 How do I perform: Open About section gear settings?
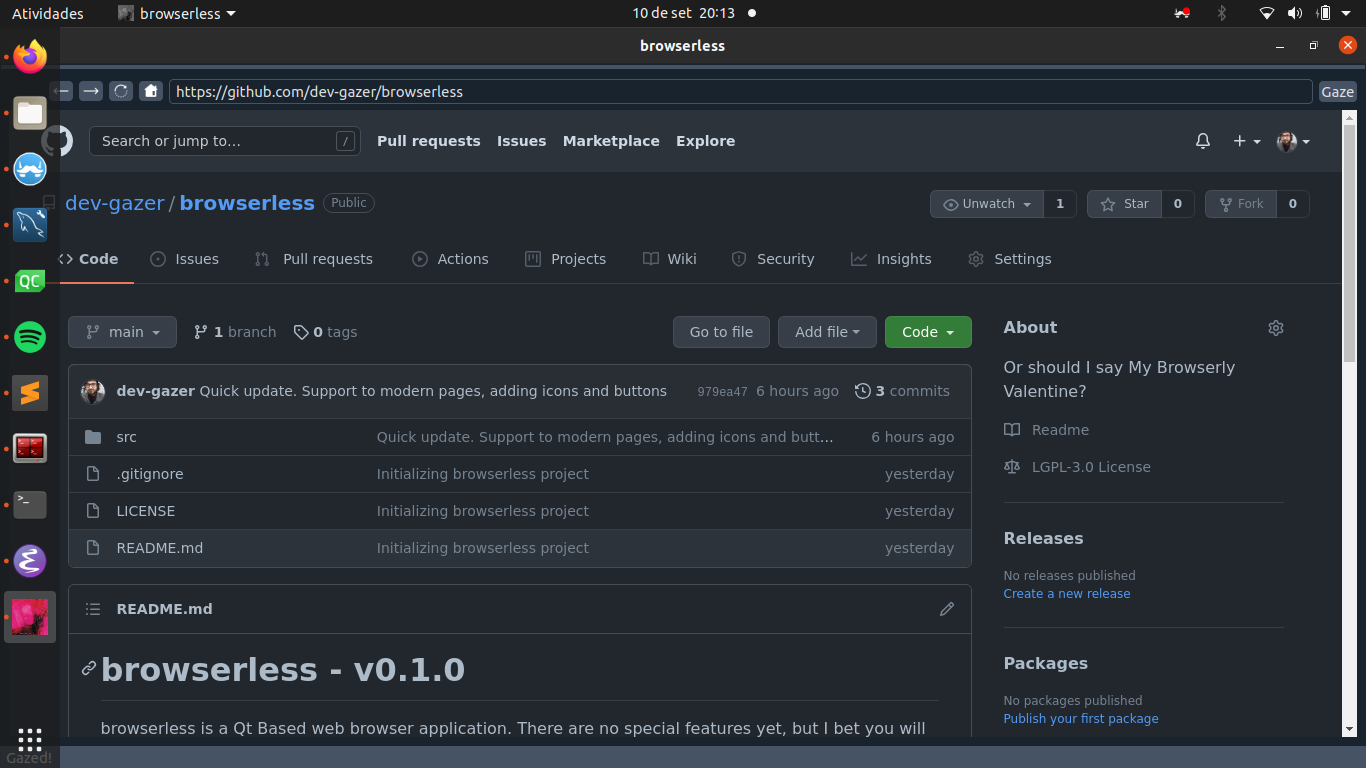click(1276, 328)
